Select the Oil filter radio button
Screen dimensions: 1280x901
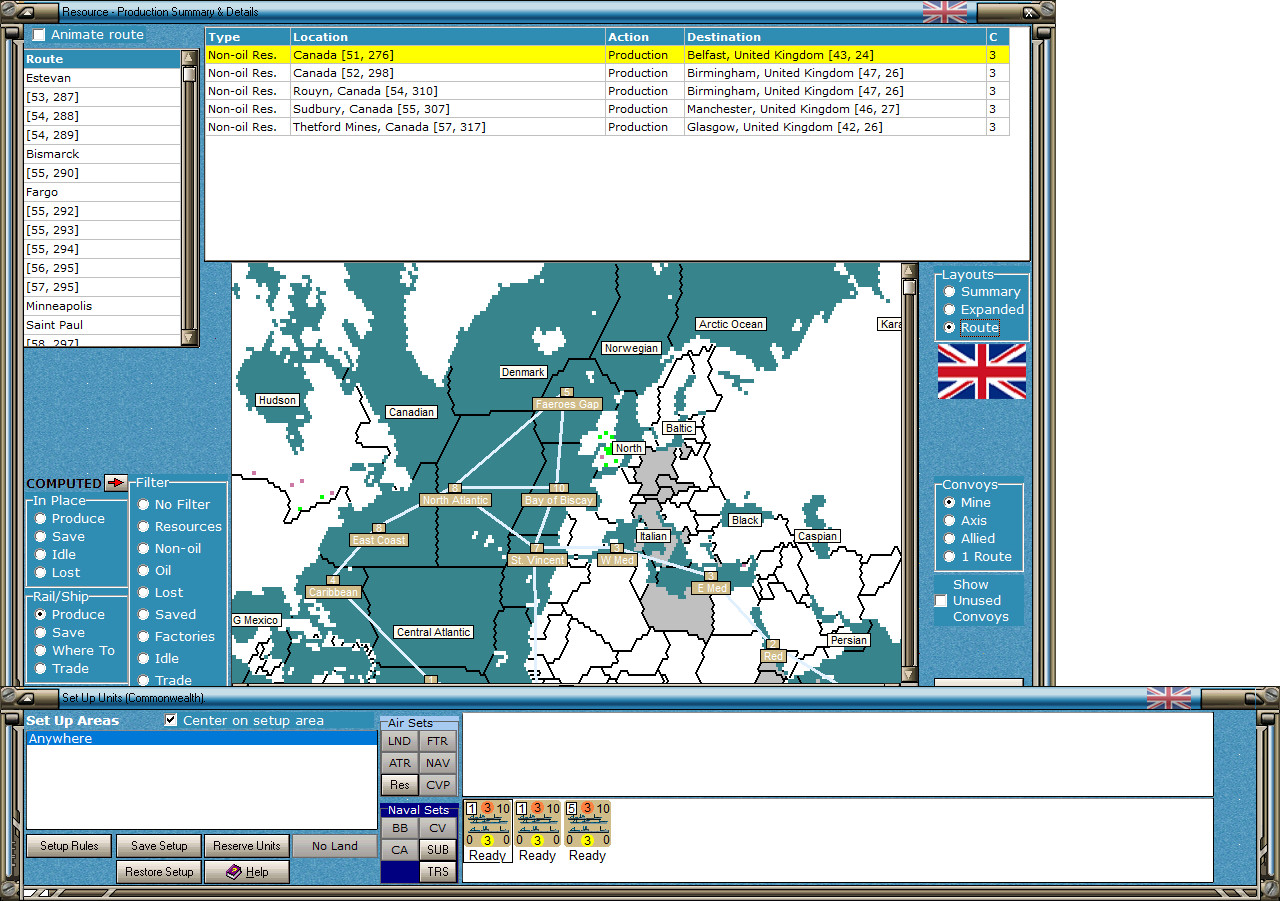tap(144, 570)
